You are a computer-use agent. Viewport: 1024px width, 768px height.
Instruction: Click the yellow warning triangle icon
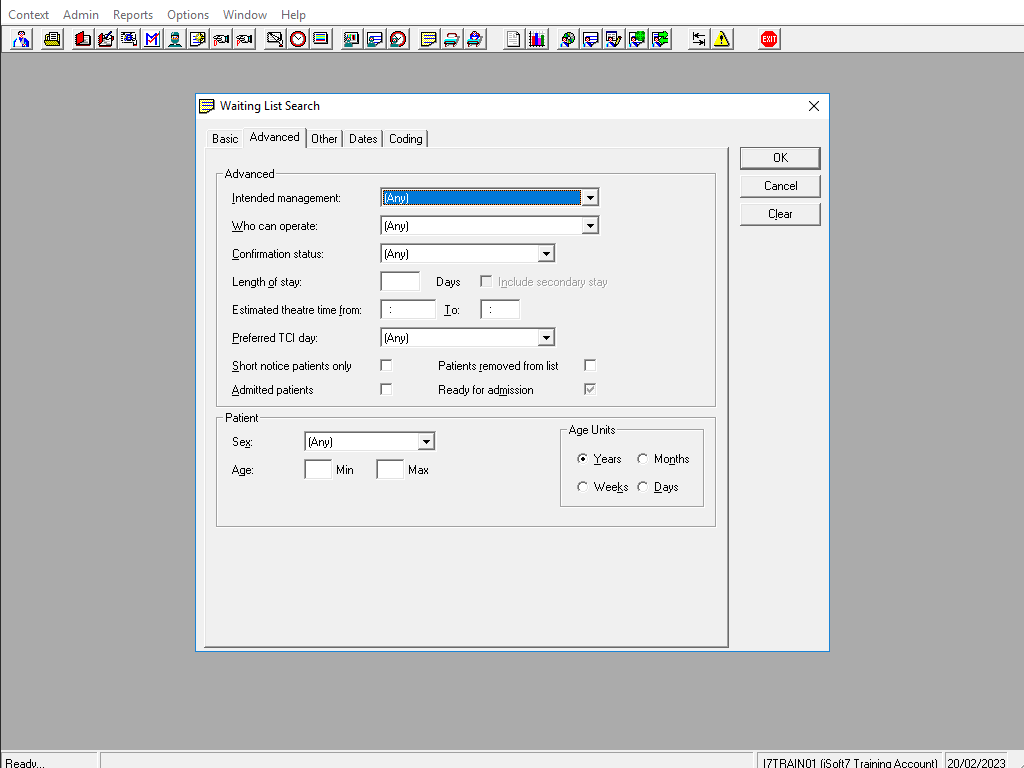point(722,39)
